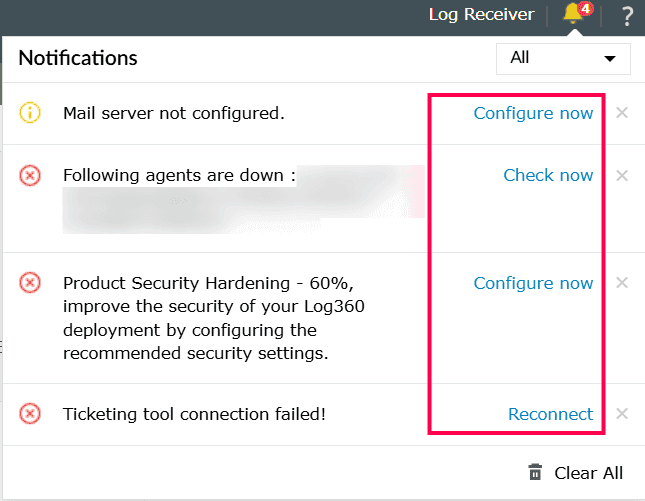Image resolution: width=645 pixels, height=501 pixels.
Task: Dismiss the Product Security Hardening notification
Action: coord(622,283)
